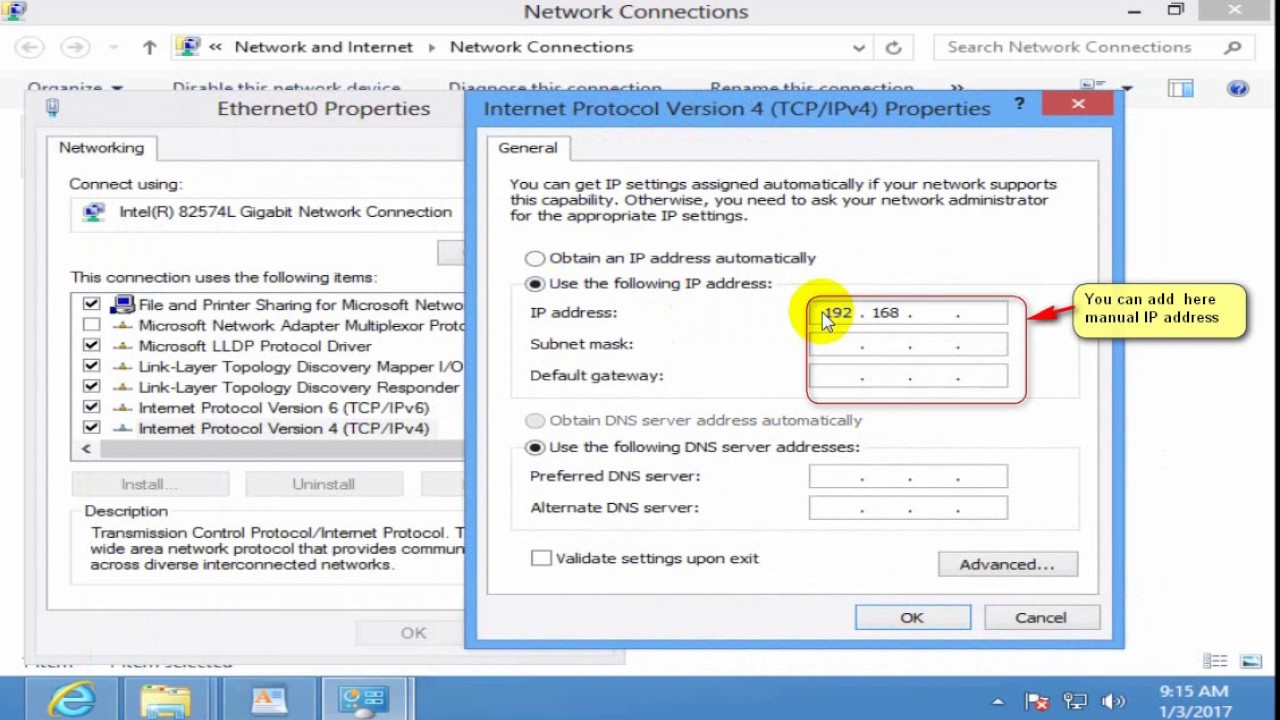
Task: Open Action Center flag icon
Action: point(1037,701)
